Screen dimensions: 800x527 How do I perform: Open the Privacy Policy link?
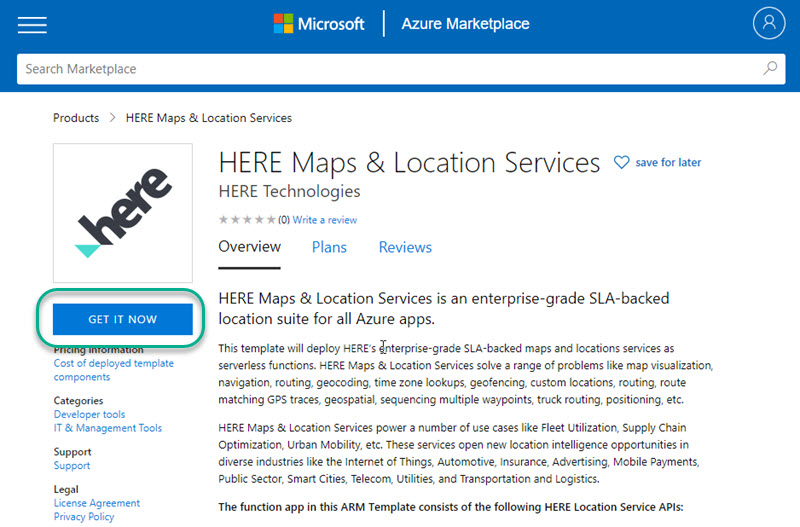[x=84, y=517]
